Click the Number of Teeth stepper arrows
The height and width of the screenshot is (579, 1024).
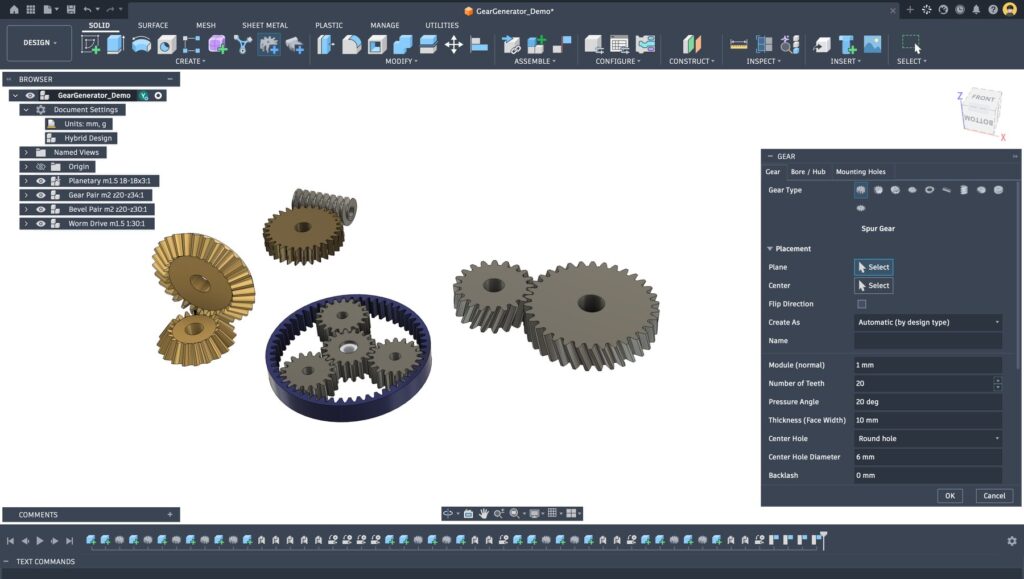coord(997,384)
